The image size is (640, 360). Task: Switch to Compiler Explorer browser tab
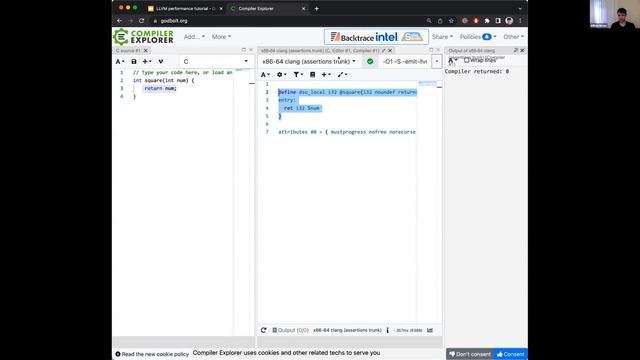267,9
